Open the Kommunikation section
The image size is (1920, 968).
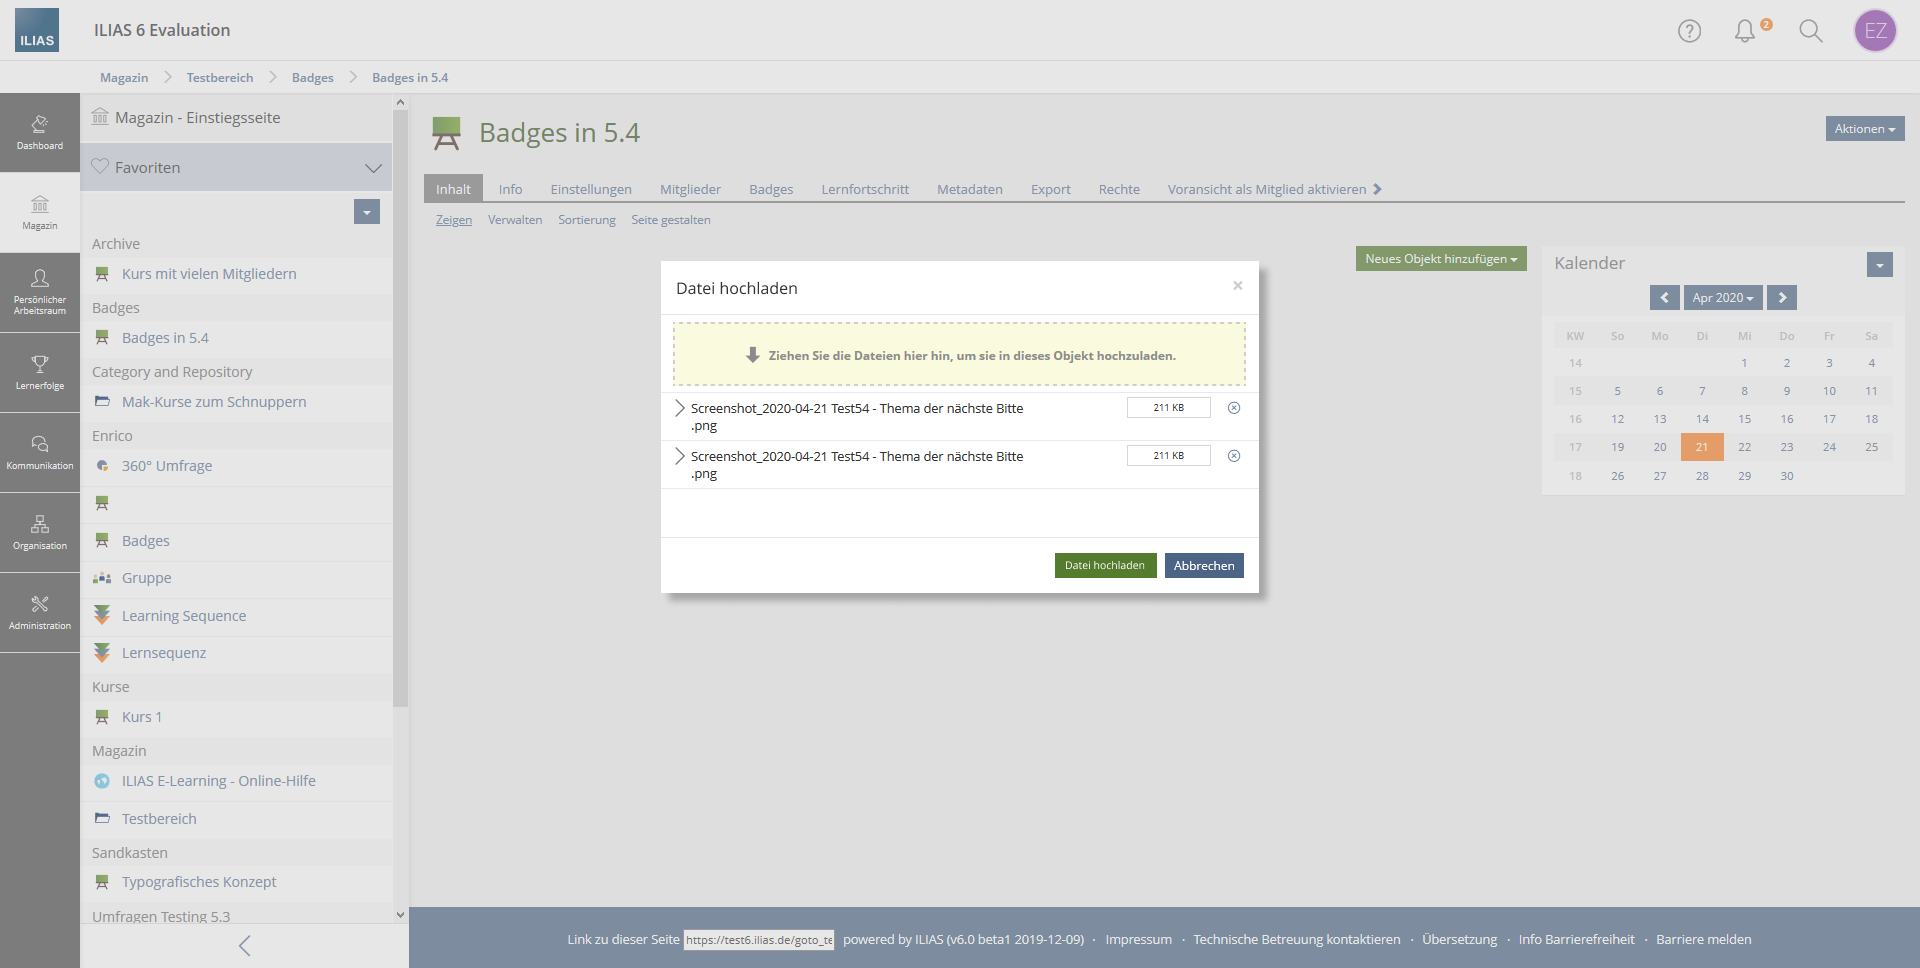(x=40, y=453)
